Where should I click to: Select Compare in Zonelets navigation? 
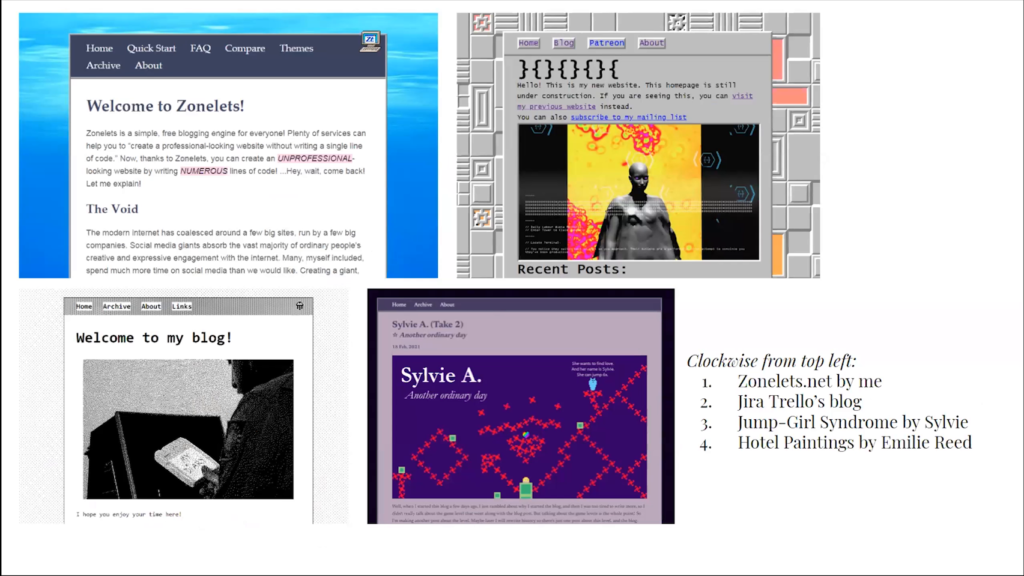[x=245, y=48]
